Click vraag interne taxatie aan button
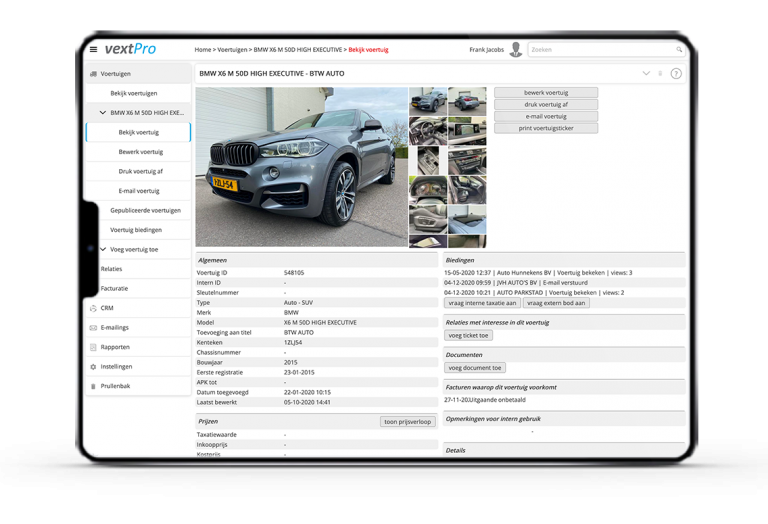The height and width of the screenshot is (524, 768). click(482, 303)
